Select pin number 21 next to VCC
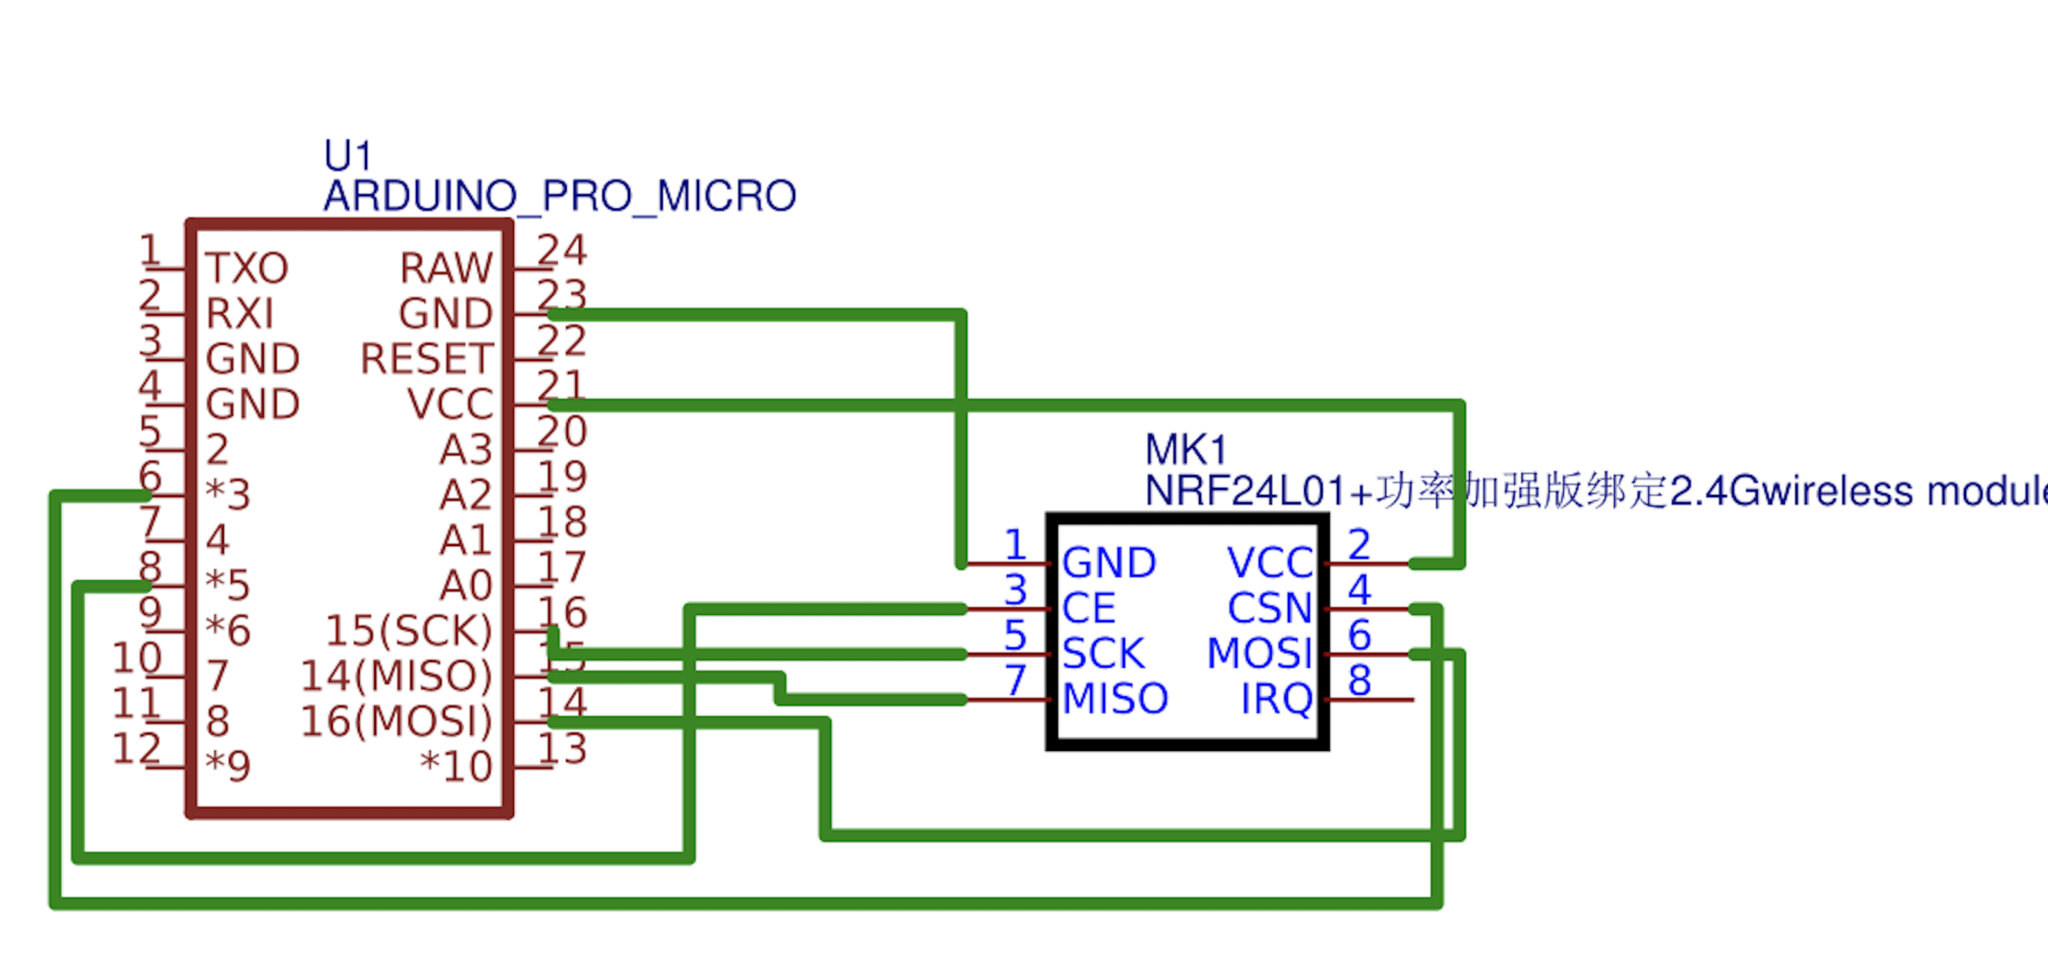This screenshot has width=2048, height=980. [560, 386]
